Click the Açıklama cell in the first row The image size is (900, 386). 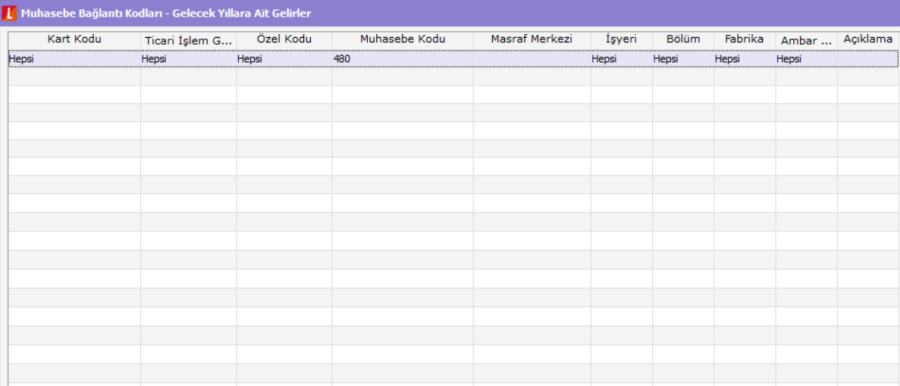coord(868,59)
